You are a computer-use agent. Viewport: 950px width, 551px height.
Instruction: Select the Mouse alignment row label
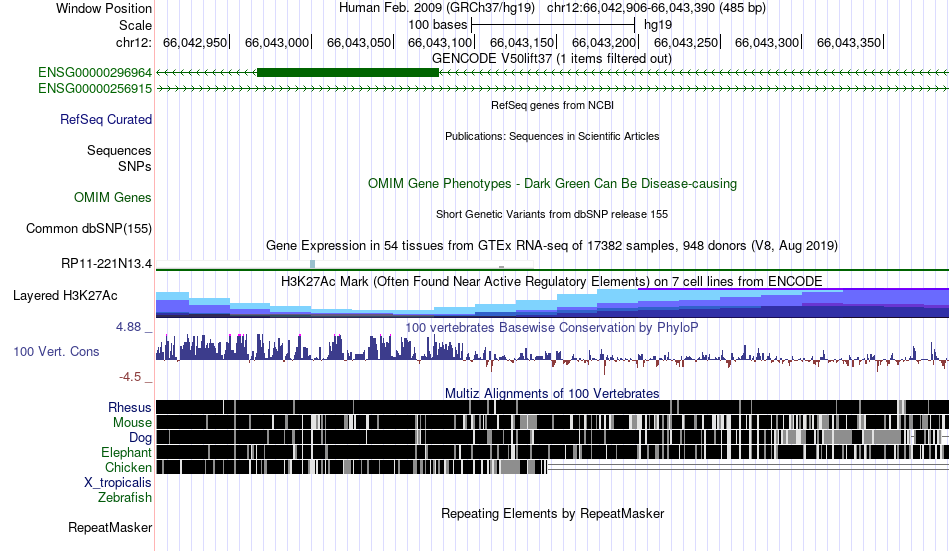tap(132, 422)
